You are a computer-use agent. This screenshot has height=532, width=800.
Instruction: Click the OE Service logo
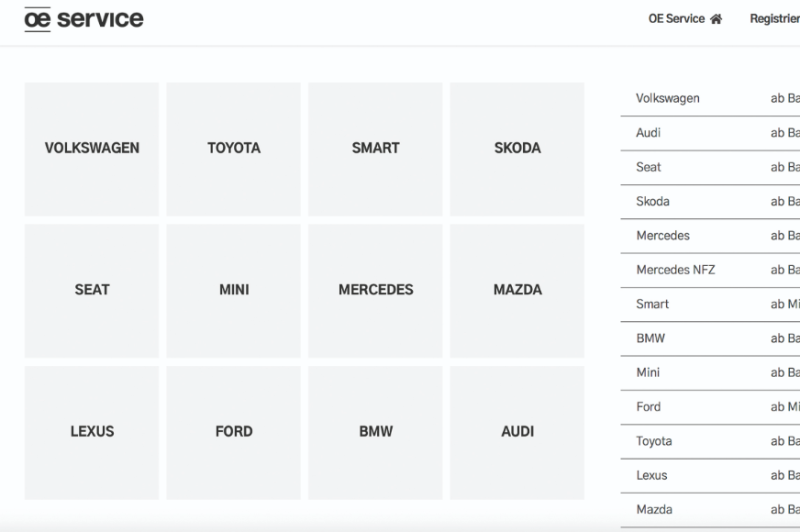[x=84, y=19]
